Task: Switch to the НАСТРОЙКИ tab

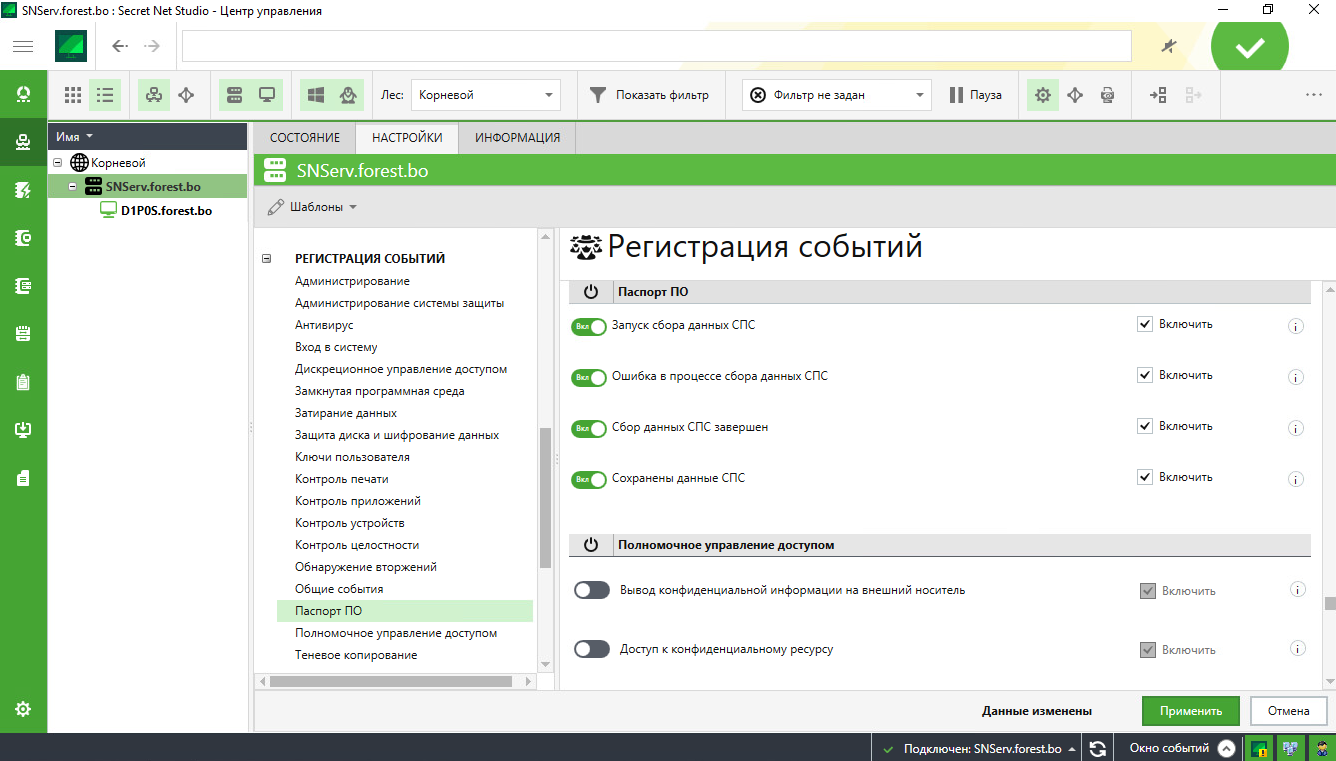Action: 407,138
